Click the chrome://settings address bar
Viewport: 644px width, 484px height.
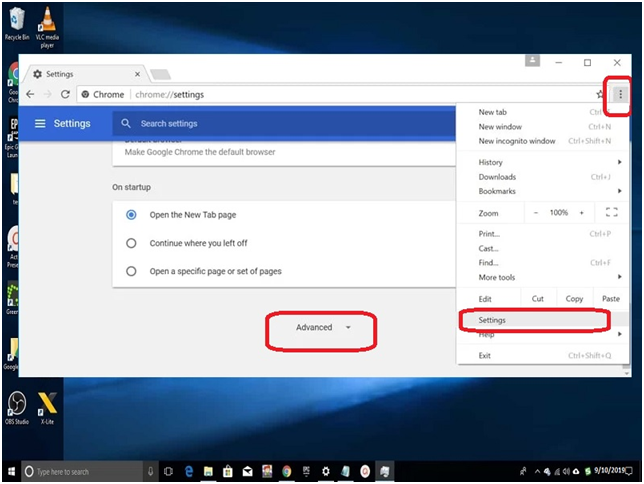click(337, 94)
